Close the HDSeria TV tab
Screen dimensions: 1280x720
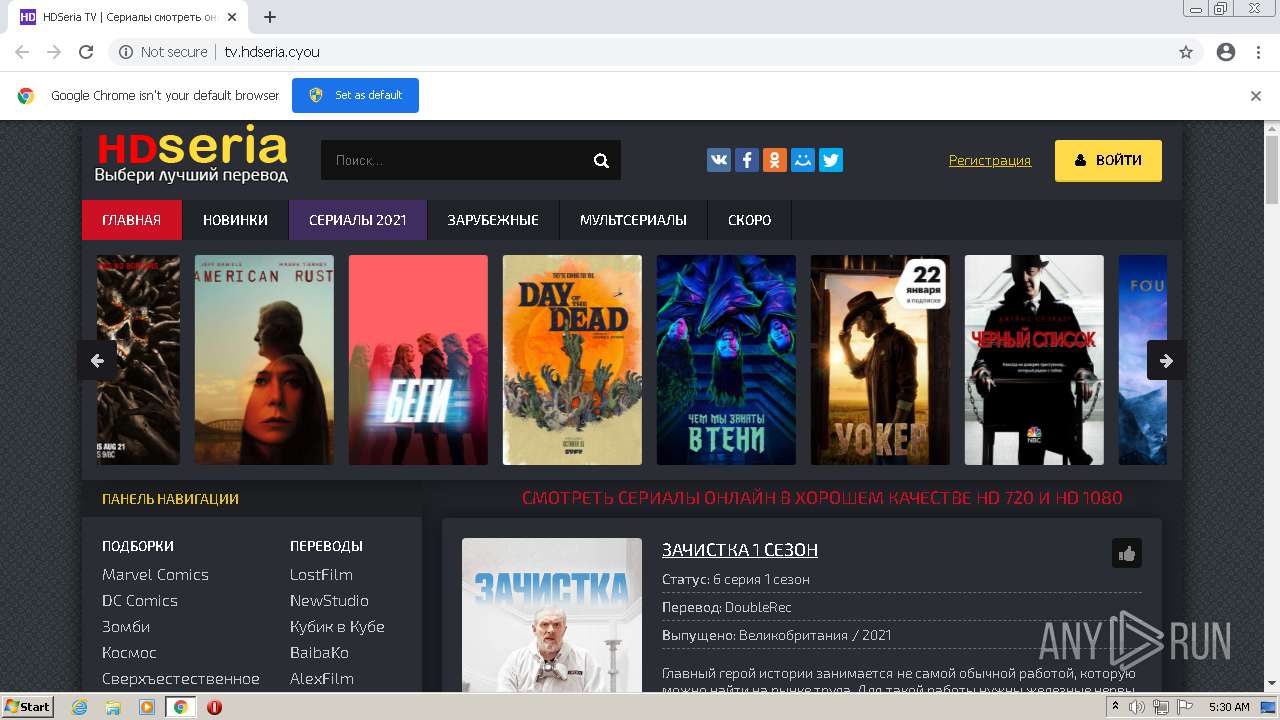point(232,17)
